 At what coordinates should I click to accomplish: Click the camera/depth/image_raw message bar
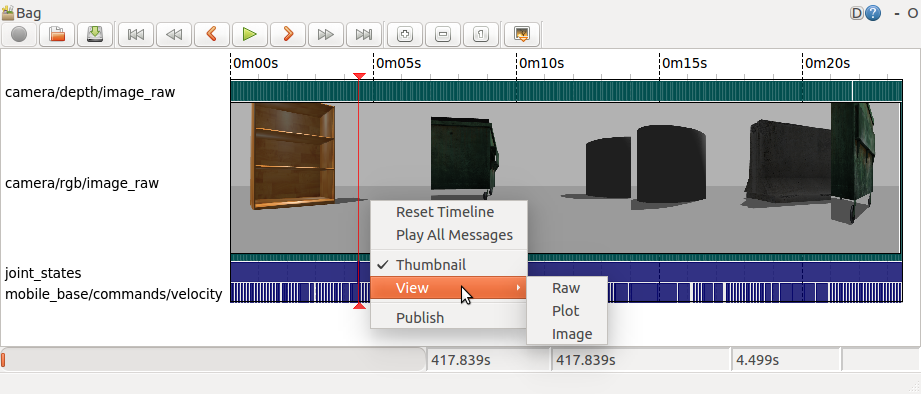[x=566, y=91]
